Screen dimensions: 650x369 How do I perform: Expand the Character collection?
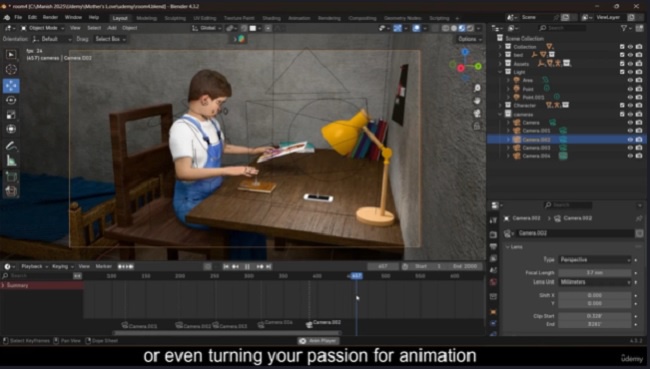point(500,105)
